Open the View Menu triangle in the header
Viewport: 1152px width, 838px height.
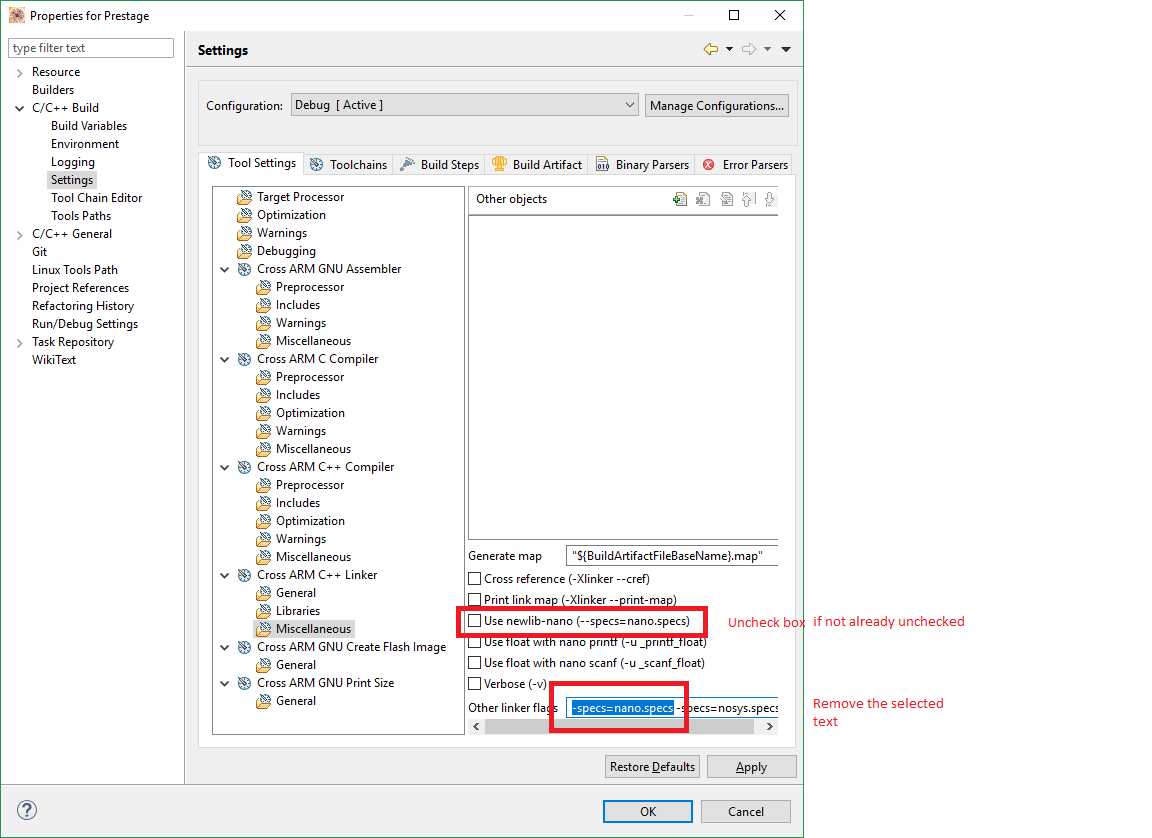[x=786, y=48]
